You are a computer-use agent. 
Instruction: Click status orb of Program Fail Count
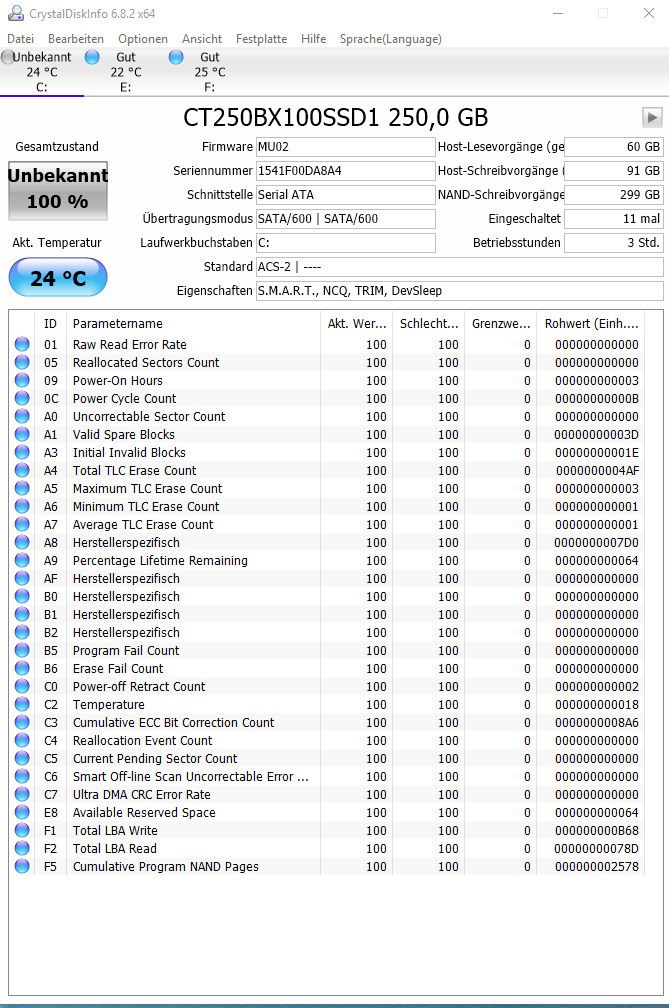[x=22, y=650]
